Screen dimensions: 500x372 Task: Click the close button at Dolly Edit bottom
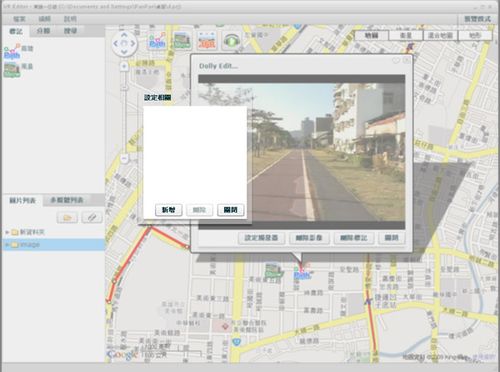click(x=391, y=238)
